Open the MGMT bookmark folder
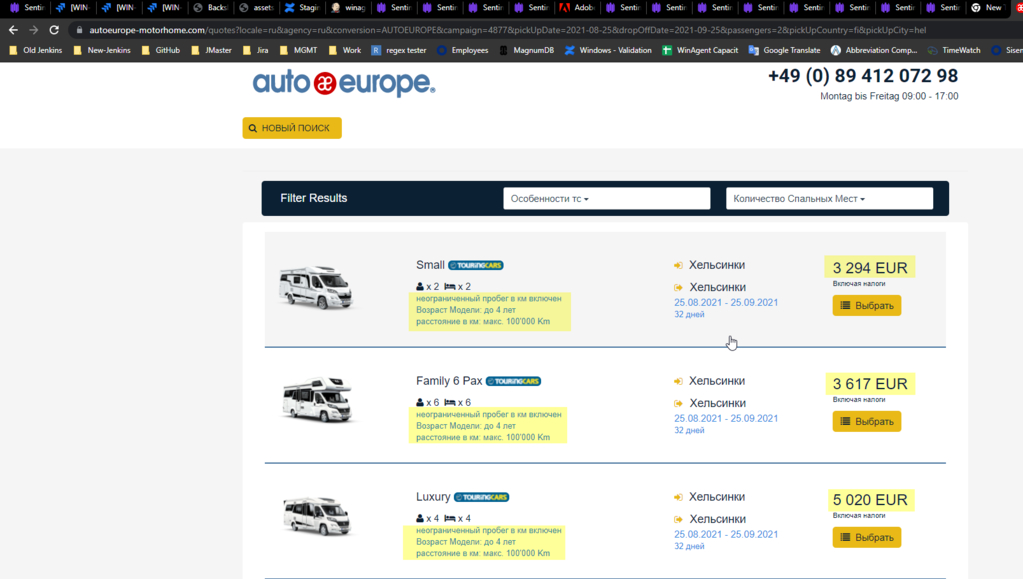This screenshot has width=1023, height=579. coord(298,50)
